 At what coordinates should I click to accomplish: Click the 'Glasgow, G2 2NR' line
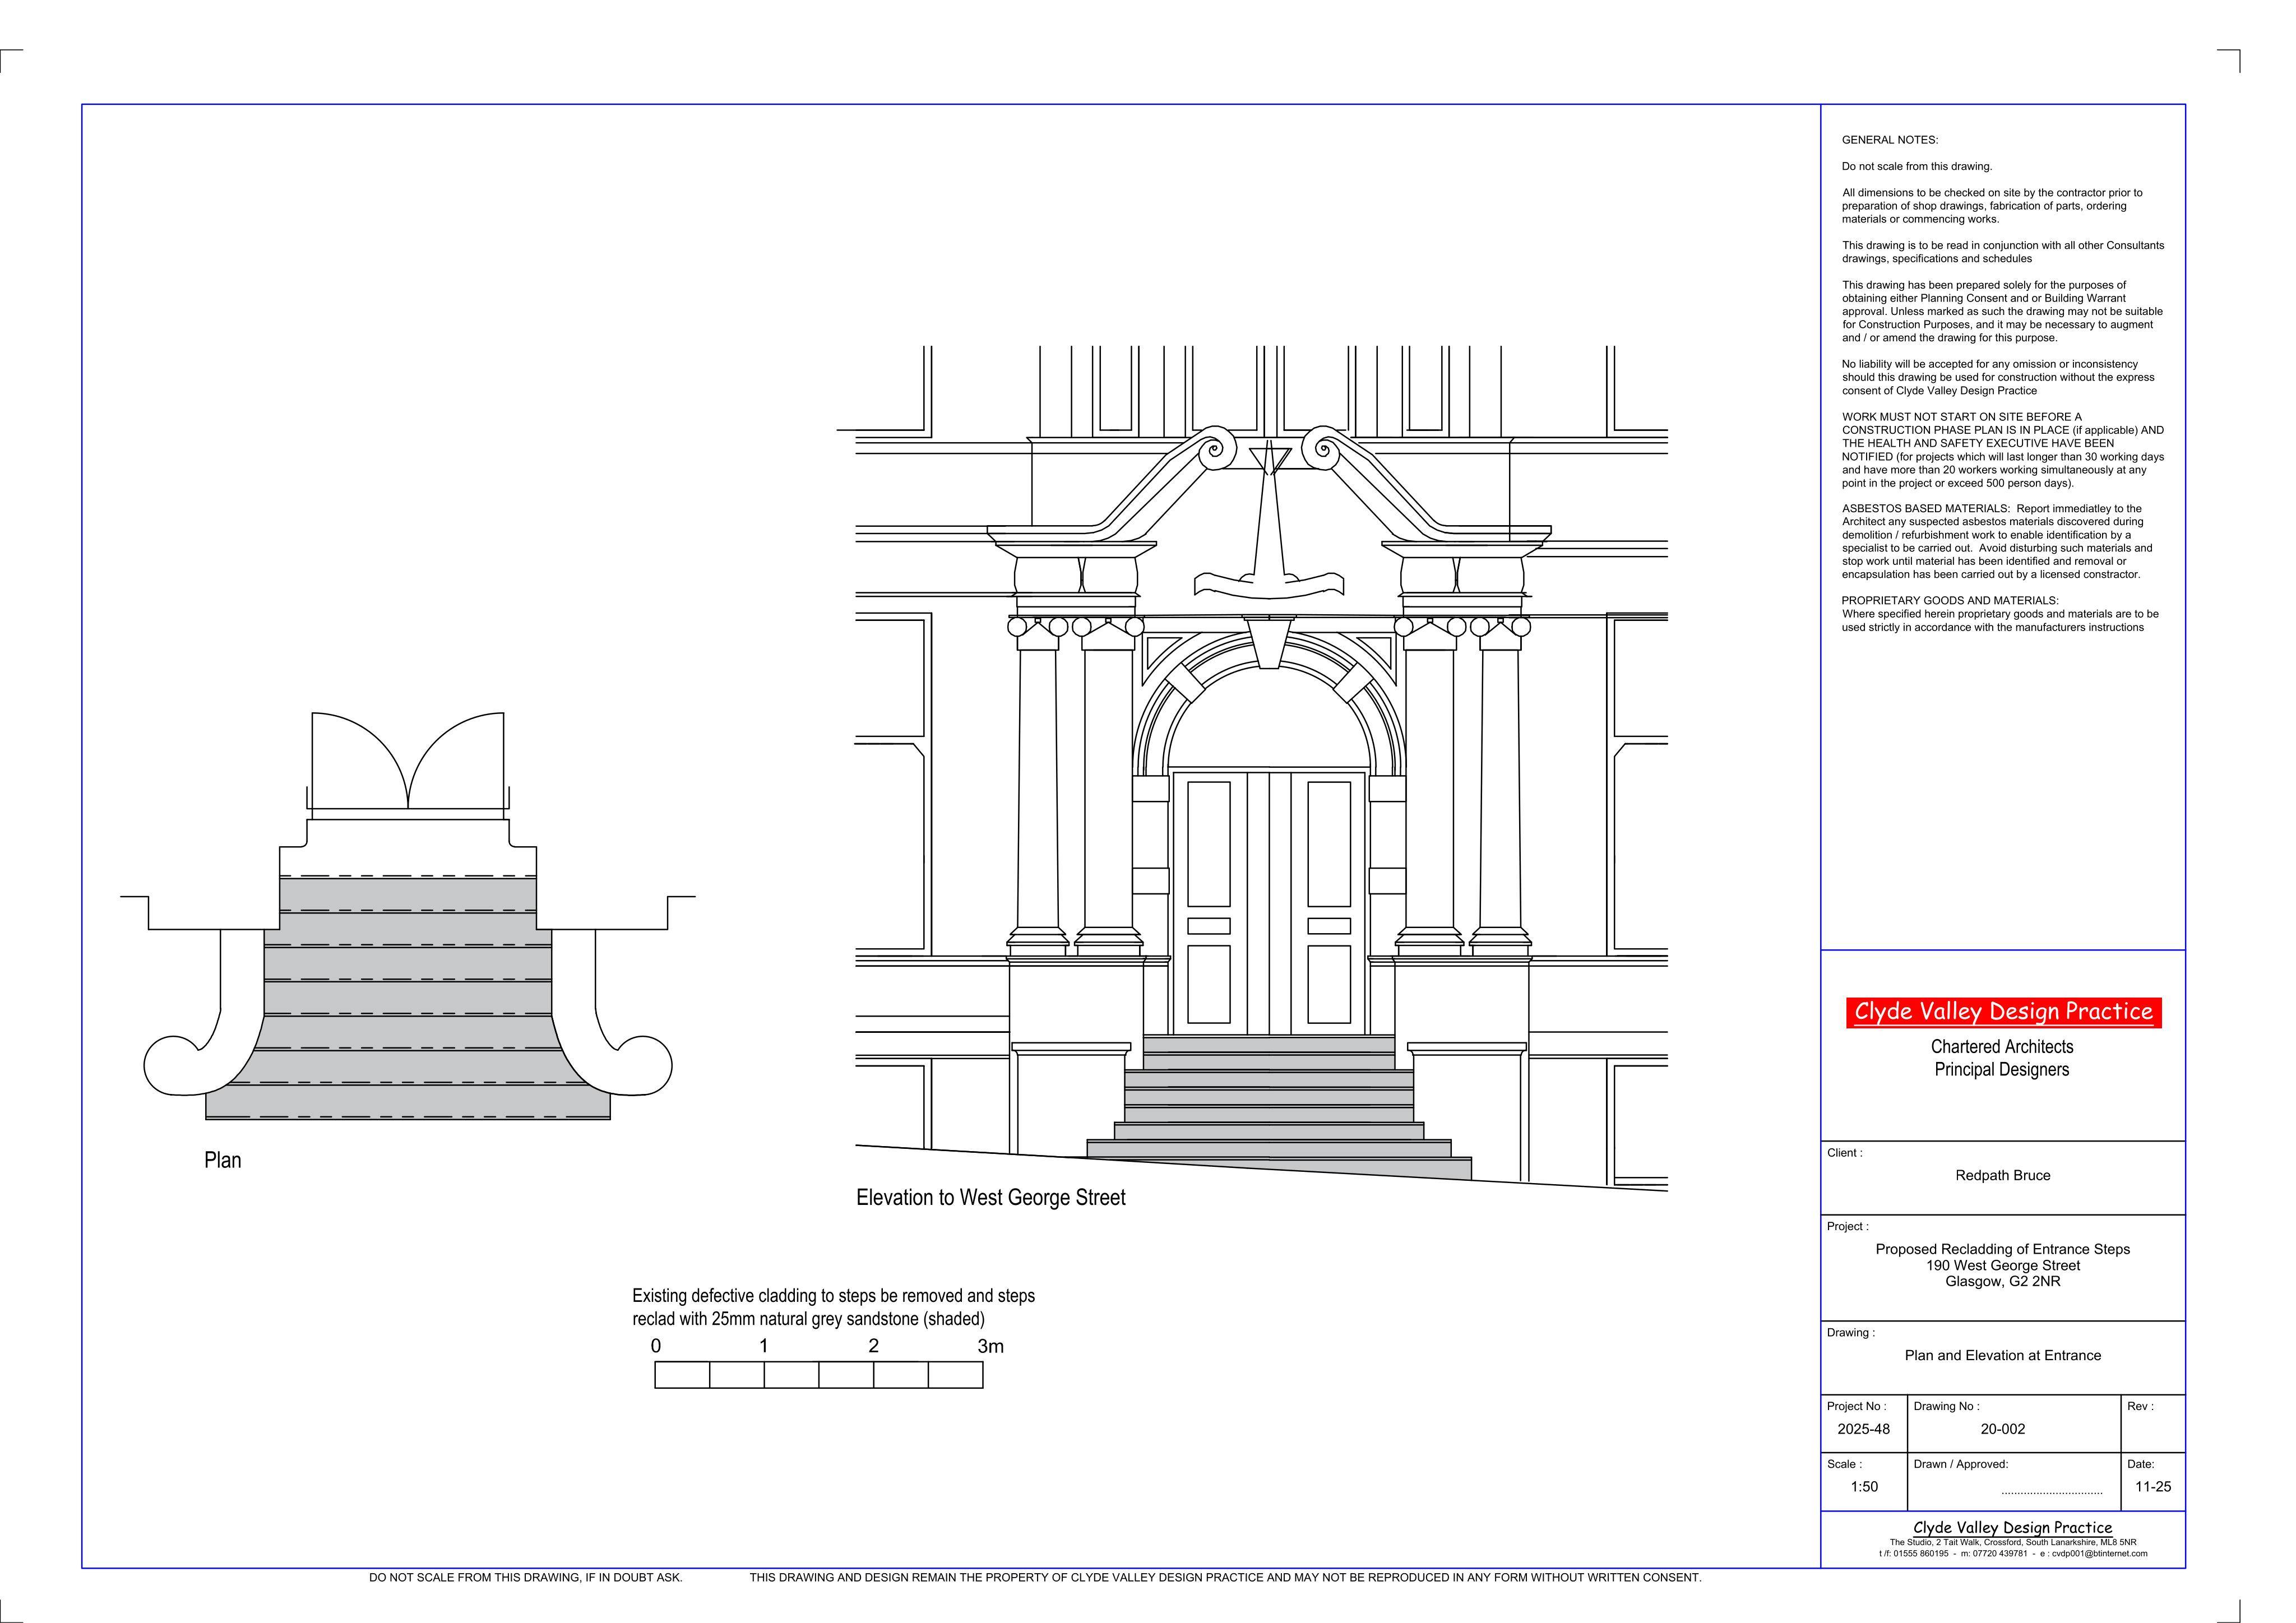coord(2003,1281)
